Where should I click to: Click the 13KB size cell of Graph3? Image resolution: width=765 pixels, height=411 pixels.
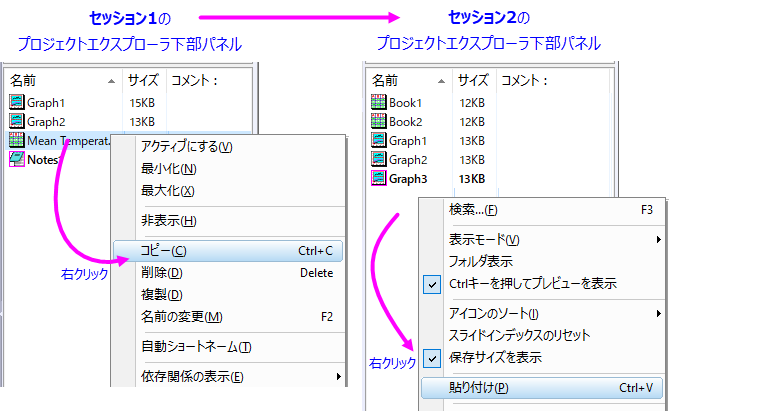[472, 179]
